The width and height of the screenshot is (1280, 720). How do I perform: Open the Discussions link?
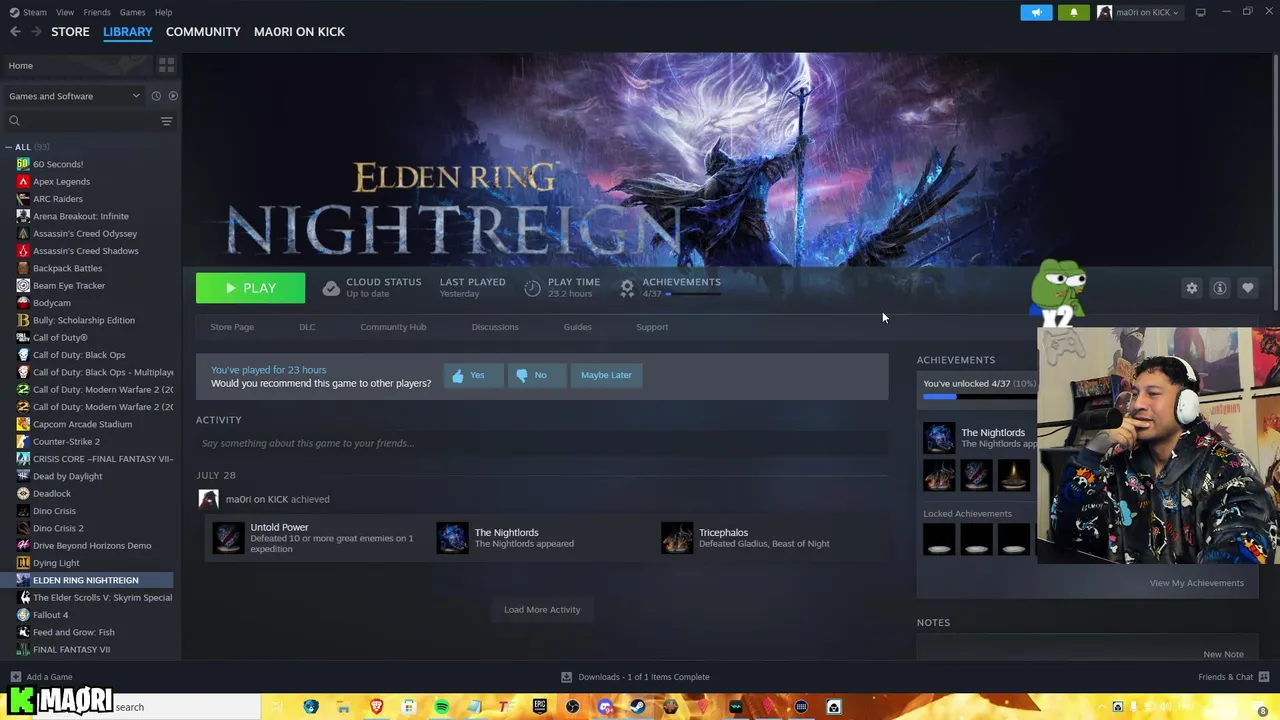pyautogui.click(x=495, y=327)
